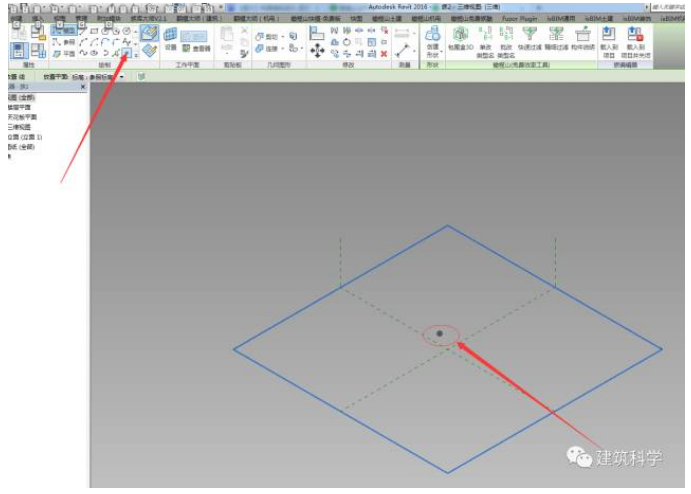Select the Ellipse draw tool
This screenshot has width=691, height=494.
pos(94,53)
